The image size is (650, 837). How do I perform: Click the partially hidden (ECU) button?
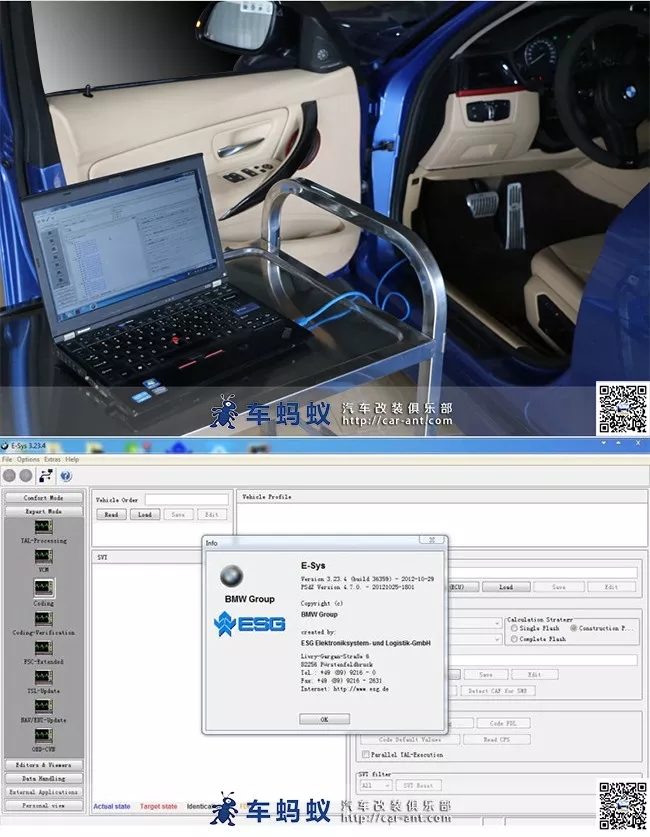pos(463,587)
